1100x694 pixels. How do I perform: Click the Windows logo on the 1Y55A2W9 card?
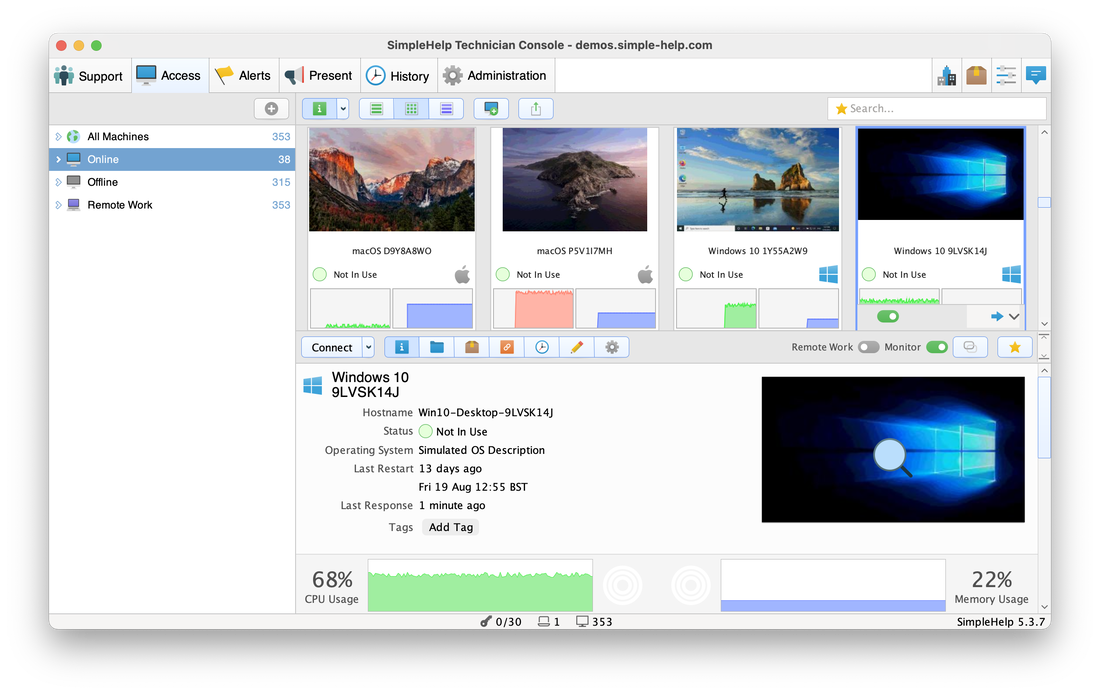click(x=829, y=274)
